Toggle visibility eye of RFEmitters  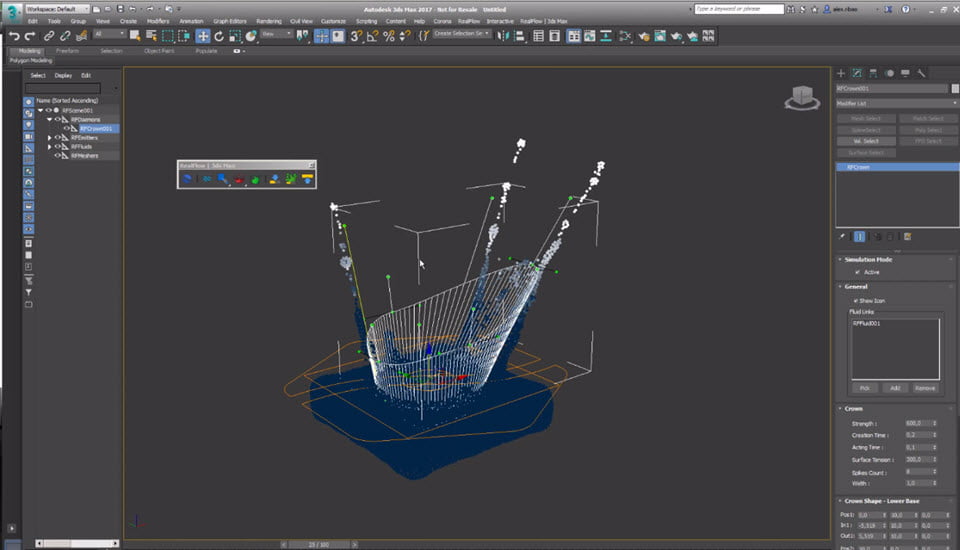58,138
